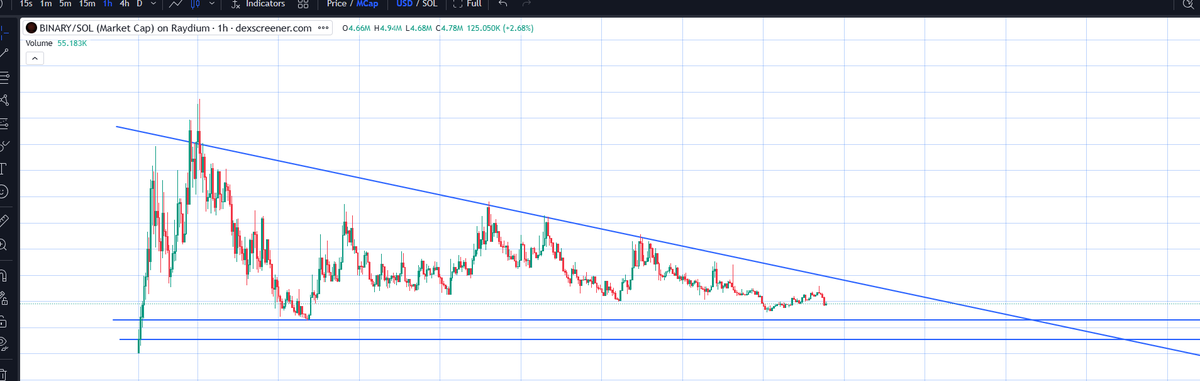The image size is (1200, 381).
Task: Open the legend three-dot more menu
Action: pos(324,28)
